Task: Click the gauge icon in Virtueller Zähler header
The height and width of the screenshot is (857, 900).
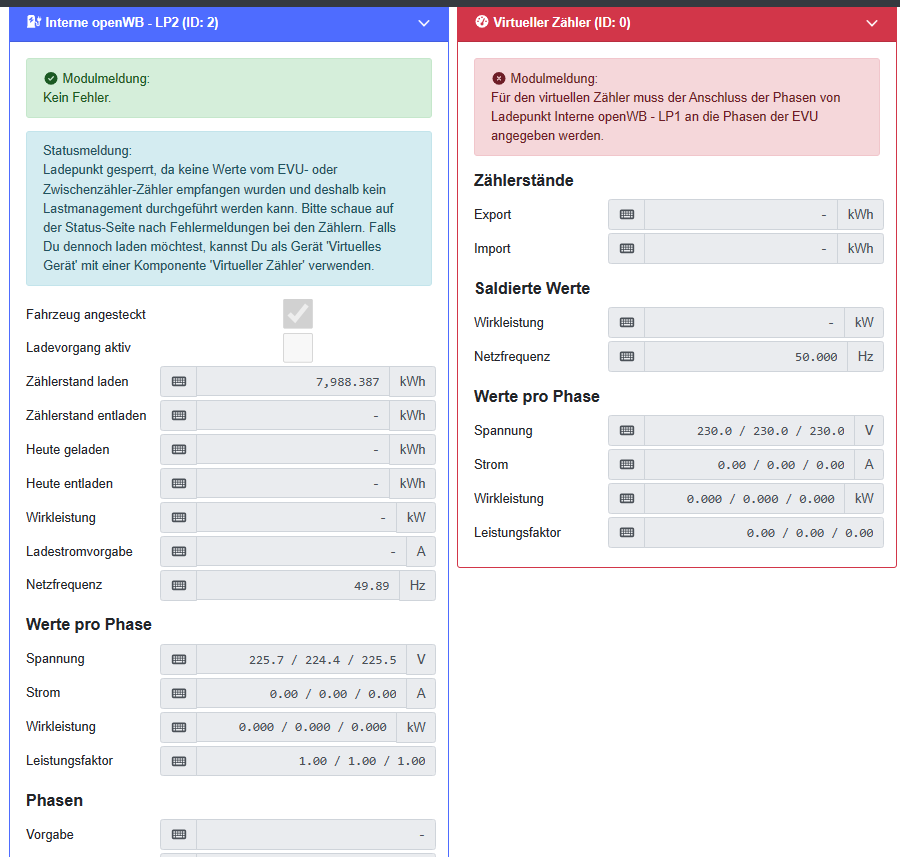Action: (482, 22)
